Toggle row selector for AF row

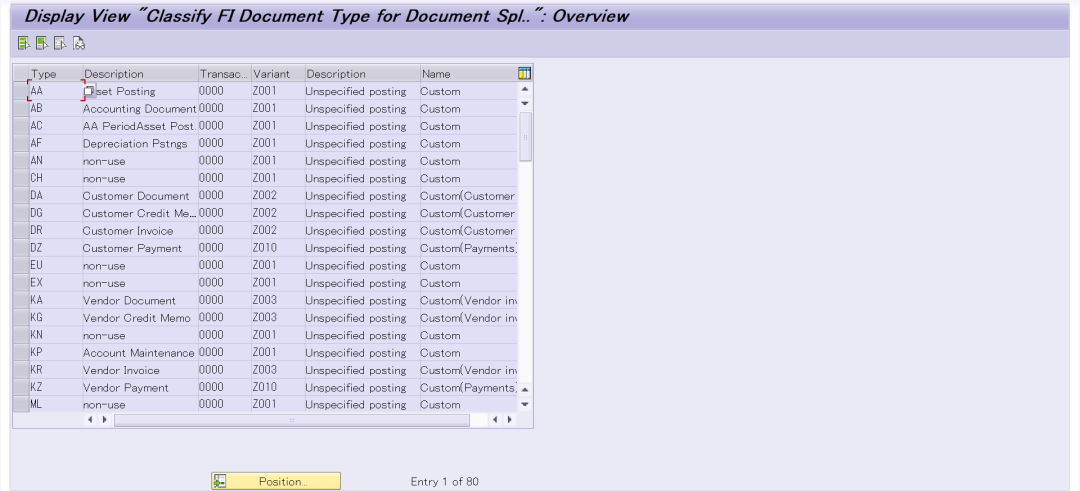(21, 143)
